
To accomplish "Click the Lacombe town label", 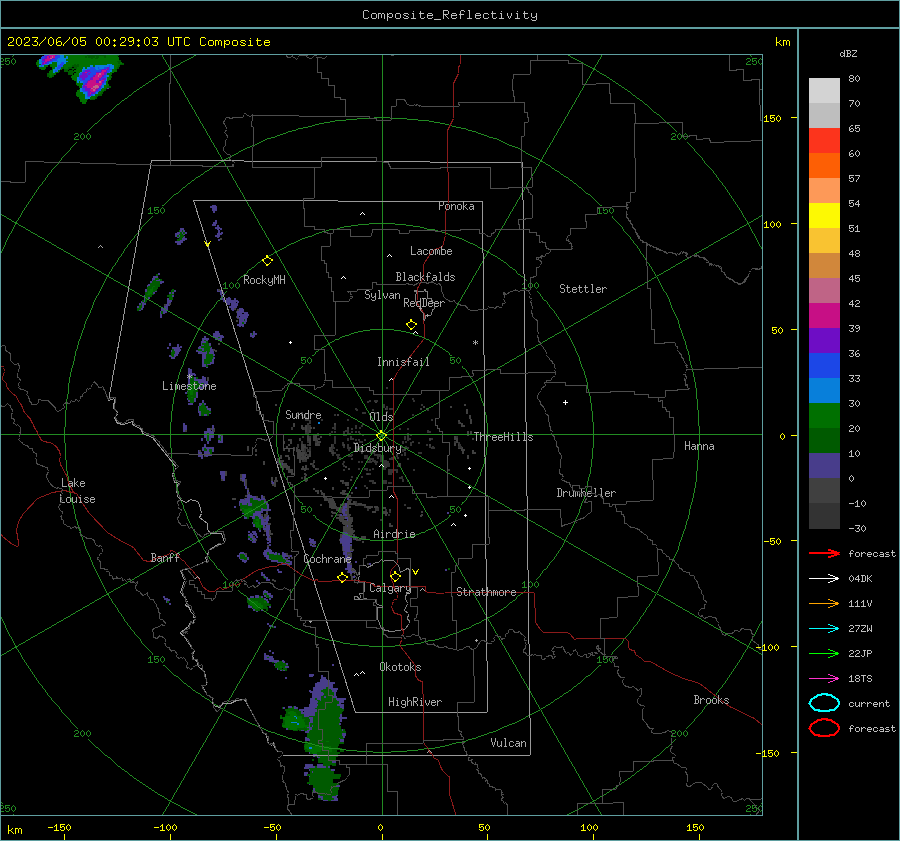I will click(431, 251).
